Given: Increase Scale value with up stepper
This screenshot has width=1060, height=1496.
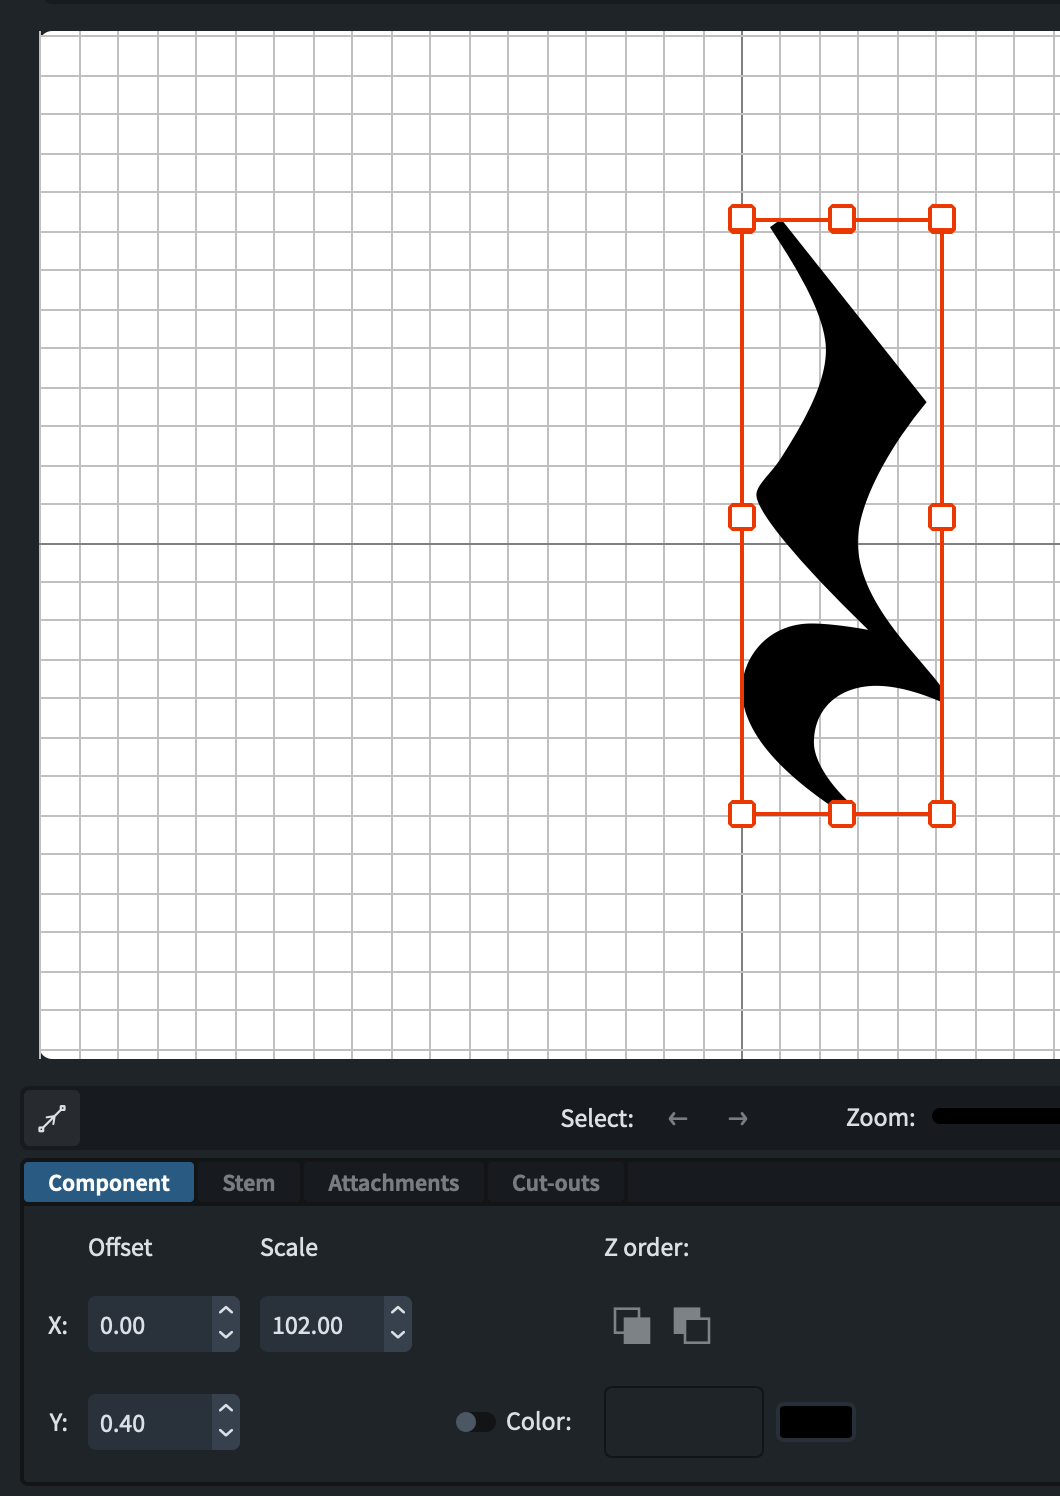Looking at the screenshot, I should pyautogui.click(x=398, y=1311).
